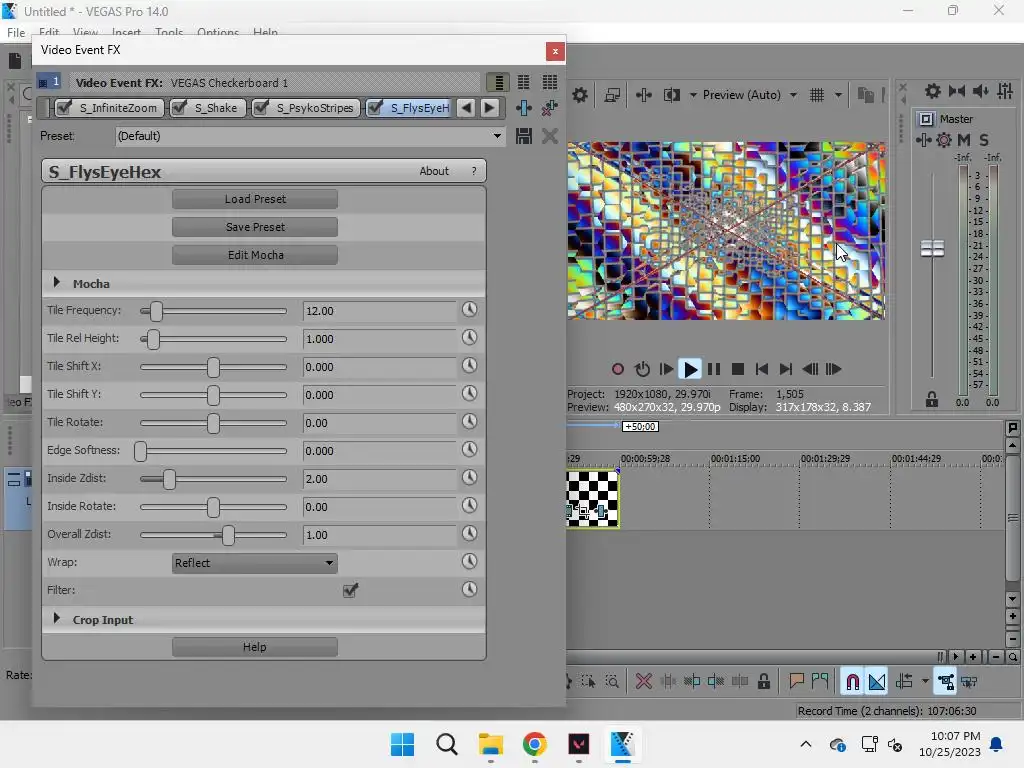1024x768 pixels.
Task: Toggle Split Screen View icon
Action: pyautogui.click(x=671, y=95)
